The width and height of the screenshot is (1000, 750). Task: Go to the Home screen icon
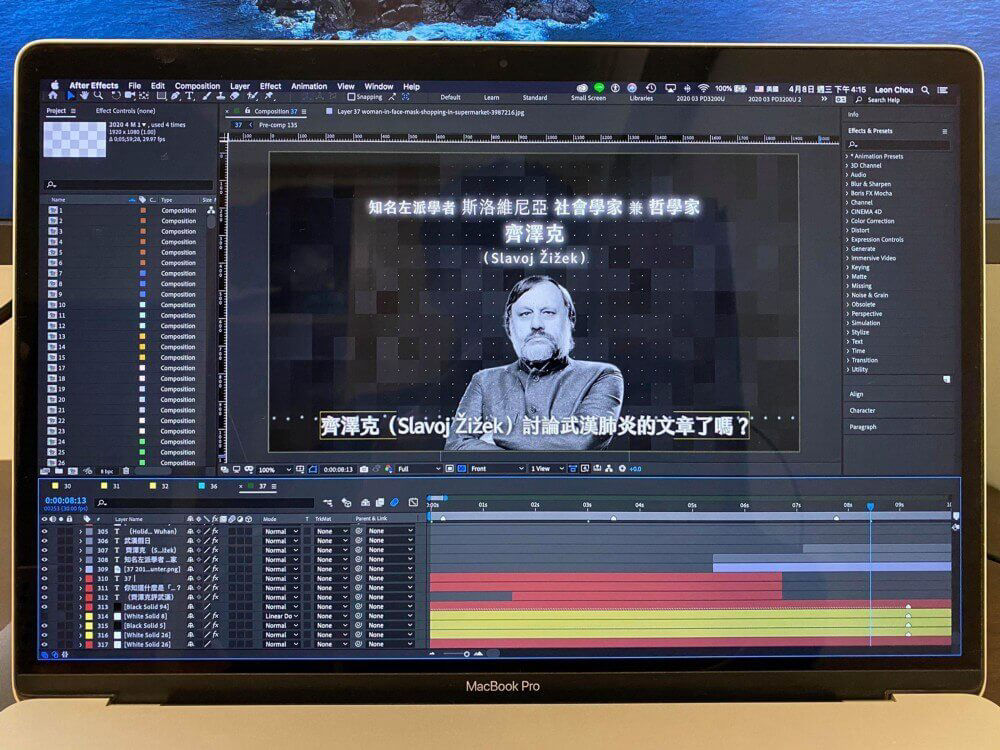(54, 96)
